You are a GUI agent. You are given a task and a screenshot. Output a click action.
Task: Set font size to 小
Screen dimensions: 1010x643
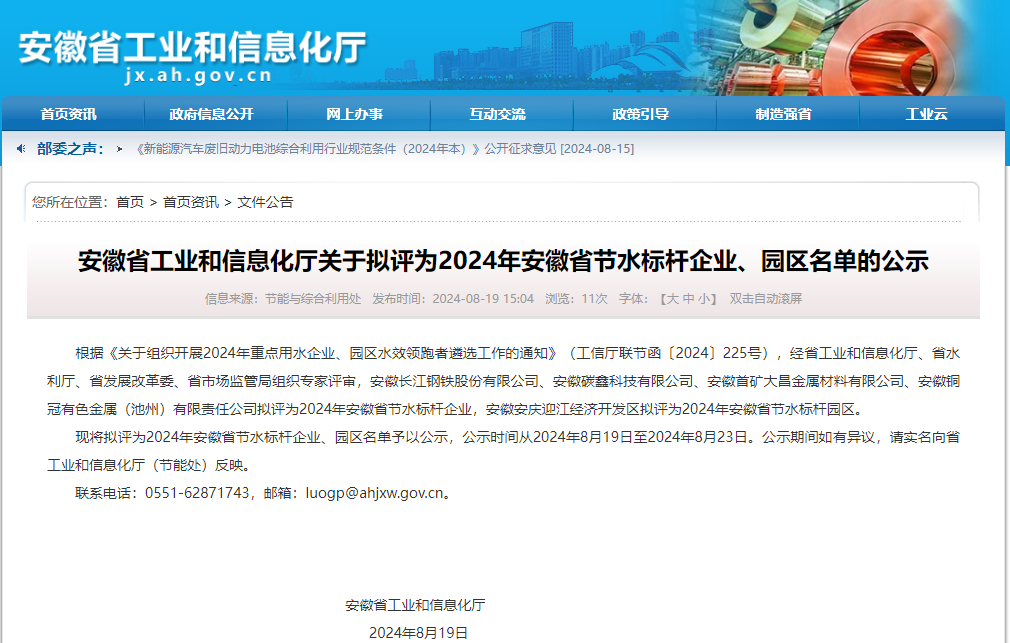[704, 299]
